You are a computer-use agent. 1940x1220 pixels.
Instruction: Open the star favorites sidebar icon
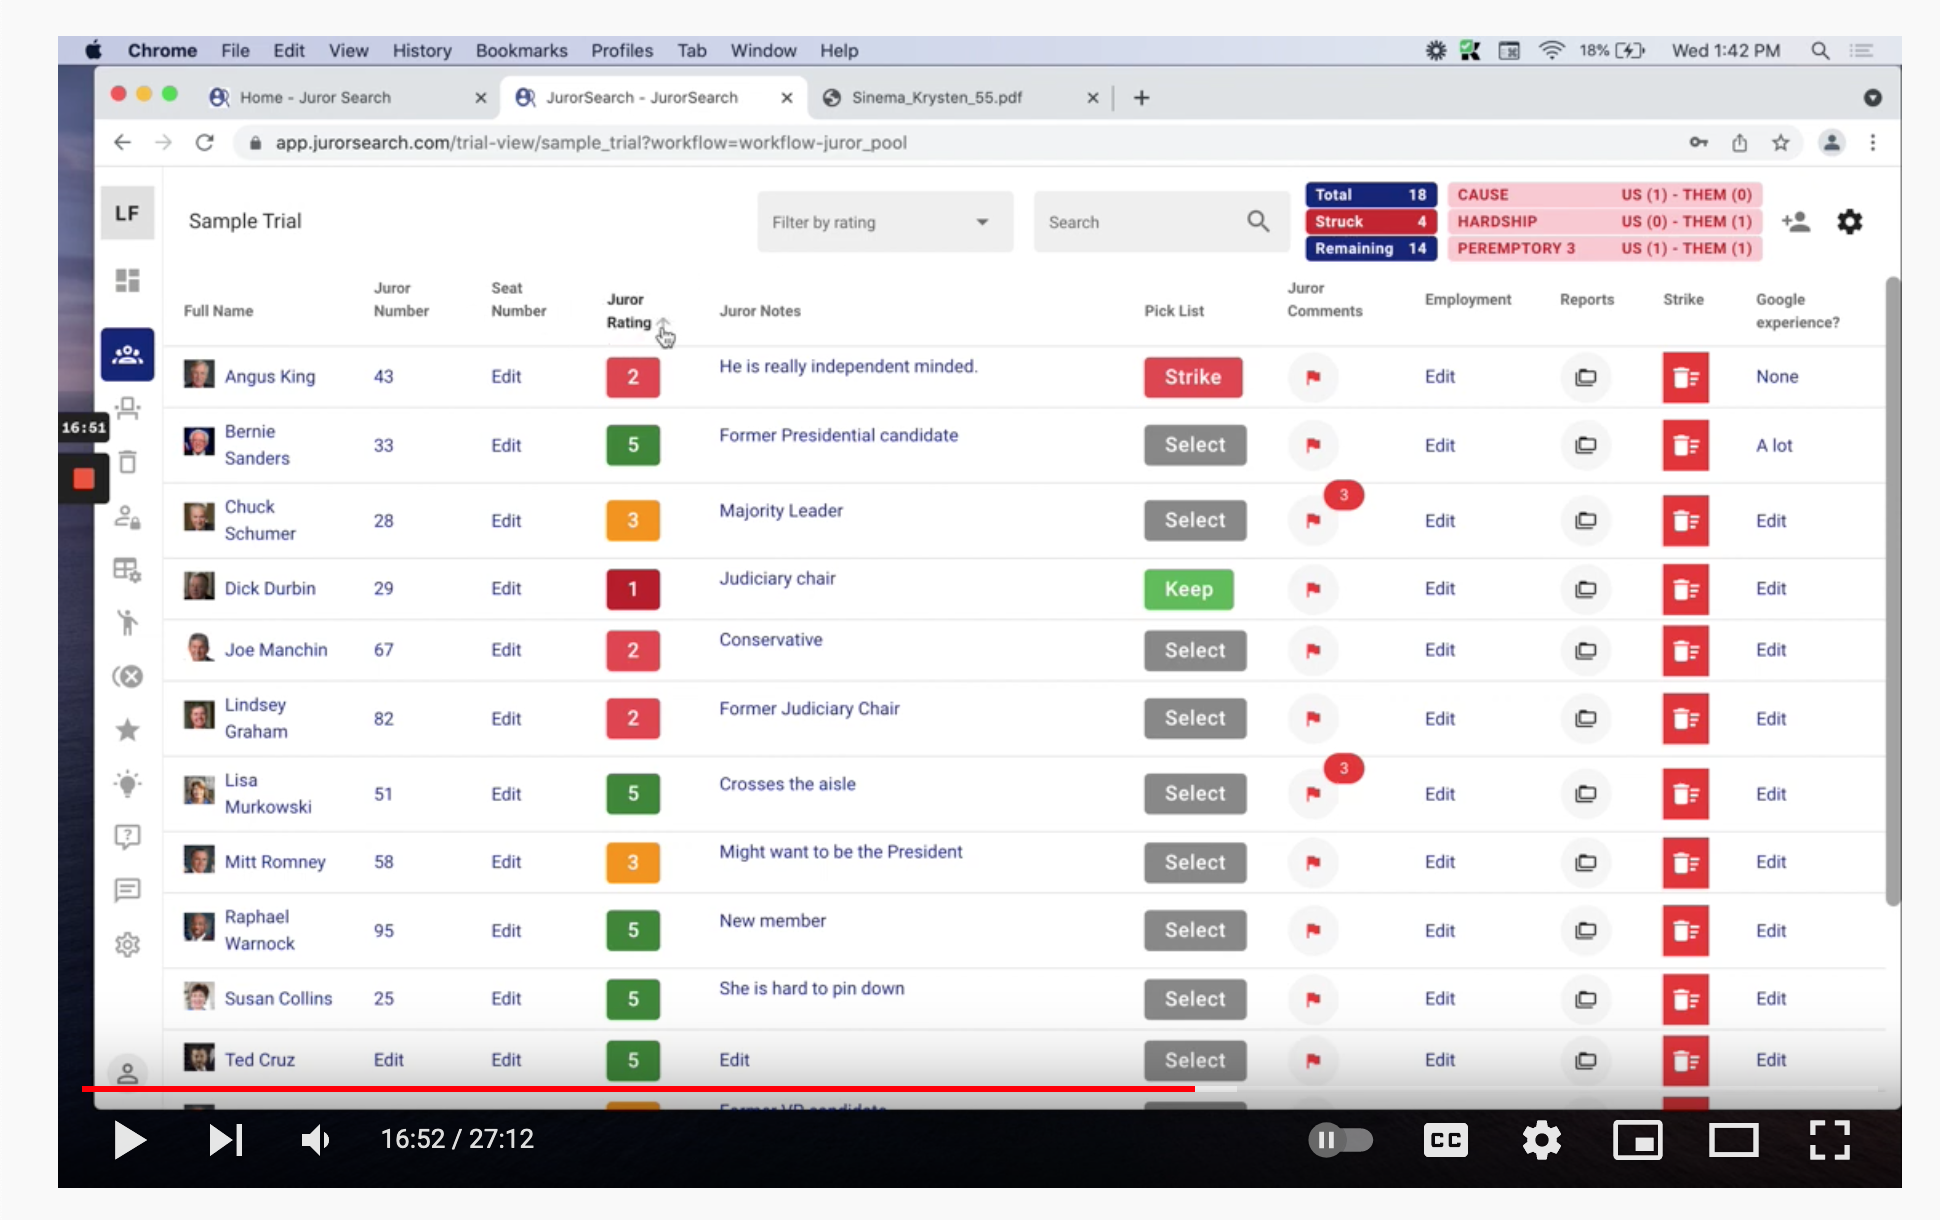pos(127,730)
